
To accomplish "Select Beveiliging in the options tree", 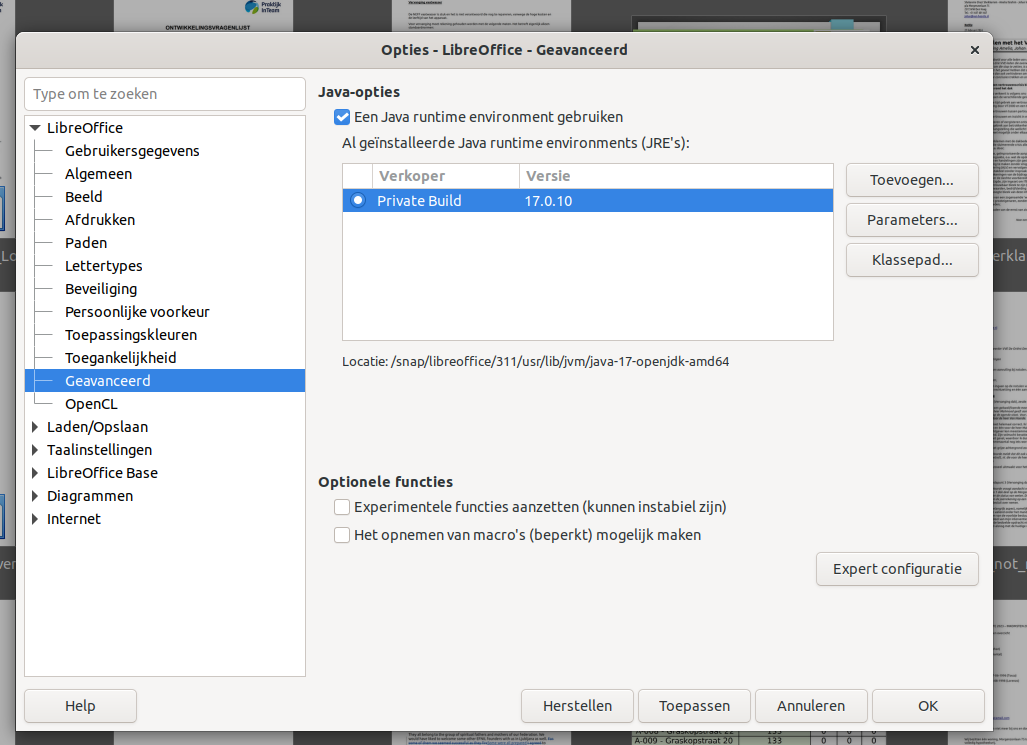I will (101, 289).
